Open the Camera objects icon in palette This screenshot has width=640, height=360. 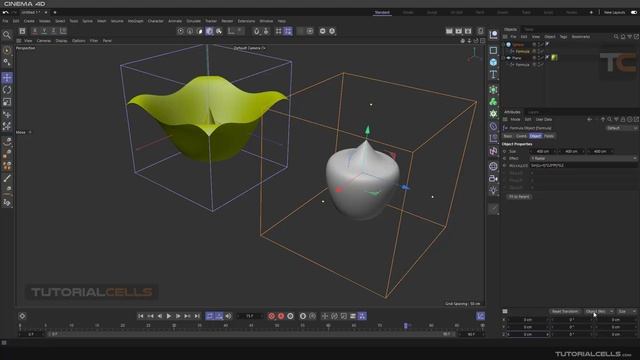pyautogui.click(x=493, y=178)
